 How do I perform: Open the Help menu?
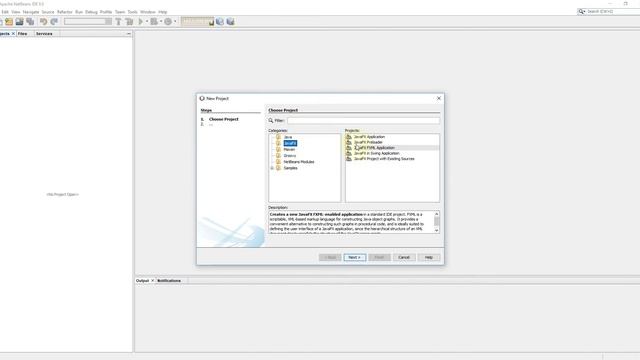[x=162, y=12]
